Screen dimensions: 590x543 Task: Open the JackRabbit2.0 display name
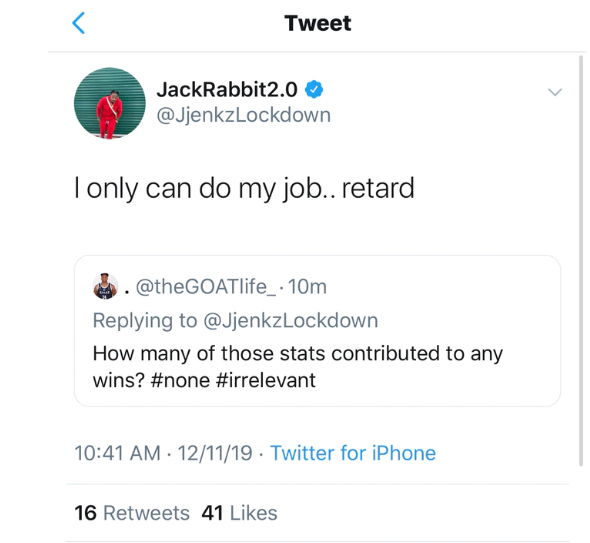[227, 90]
